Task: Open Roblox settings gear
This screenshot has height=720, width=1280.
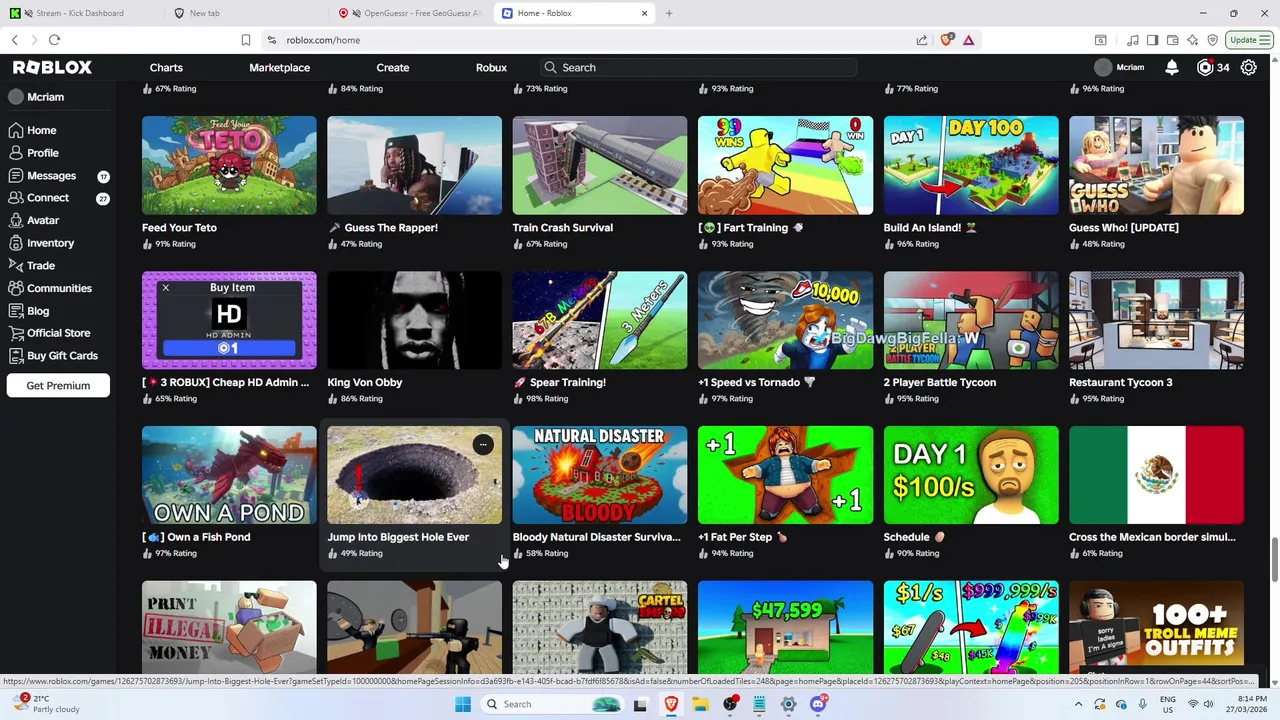Action: coord(1249,67)
